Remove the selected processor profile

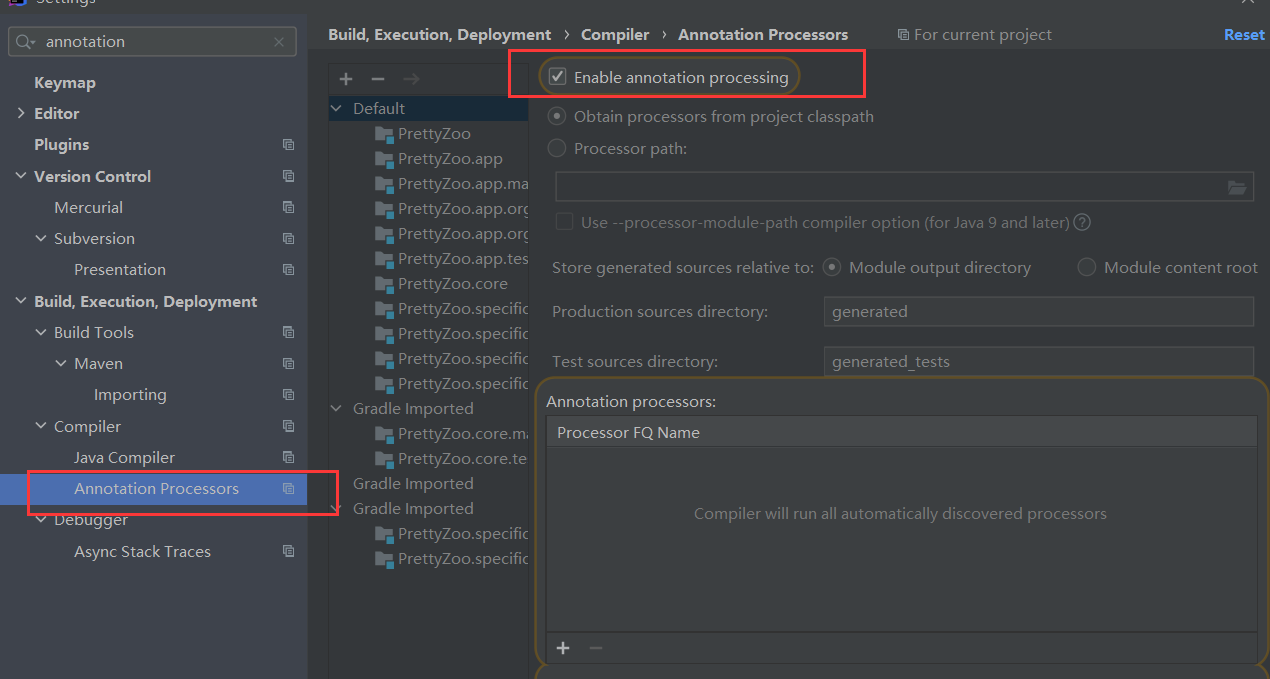[x=378, y=79]
